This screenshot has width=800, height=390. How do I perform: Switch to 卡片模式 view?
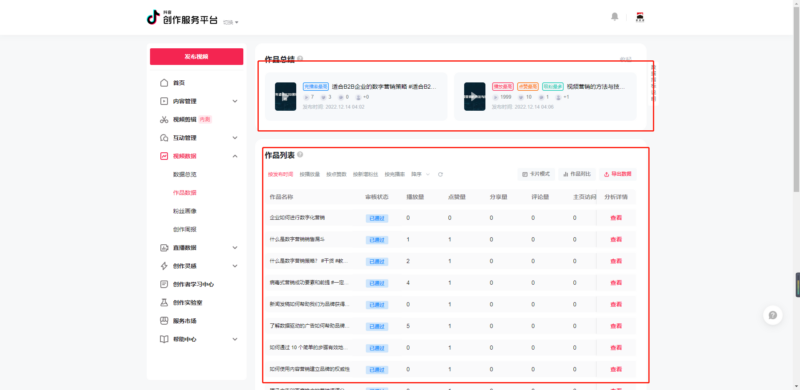tap(536, 175)
